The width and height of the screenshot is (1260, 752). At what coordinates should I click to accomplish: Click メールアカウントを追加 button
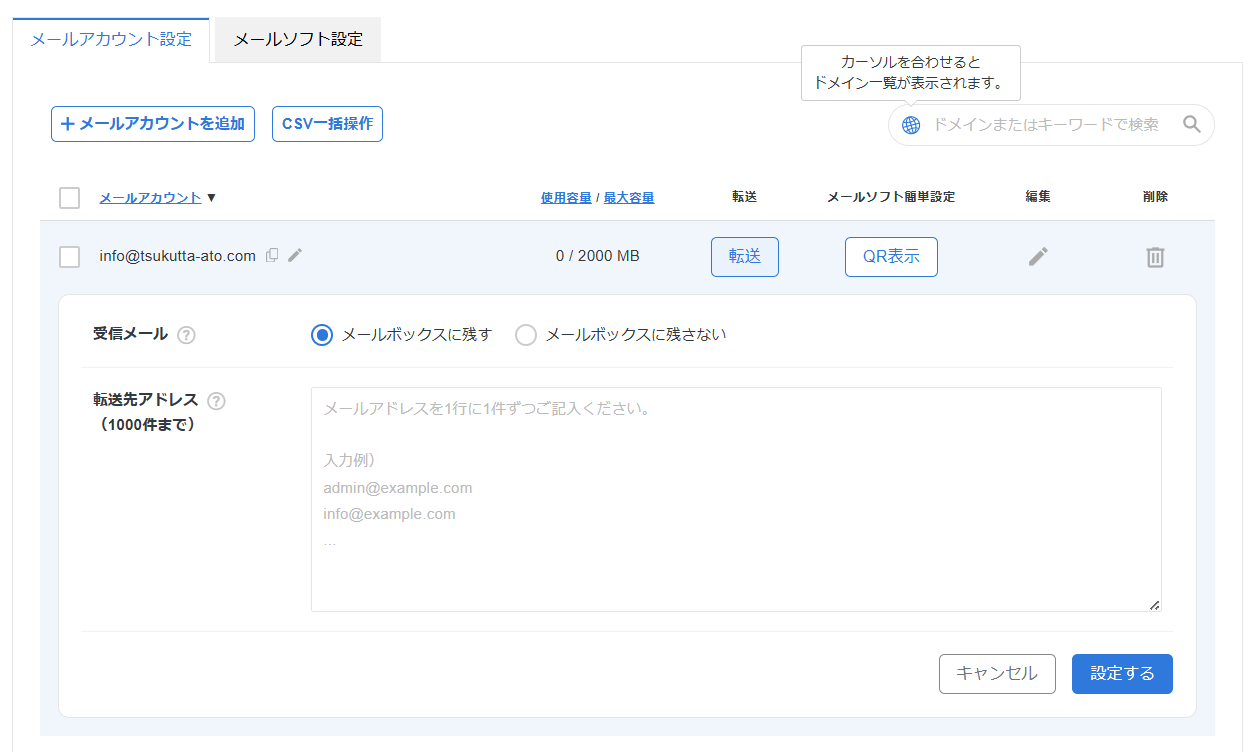coord(153,124)
